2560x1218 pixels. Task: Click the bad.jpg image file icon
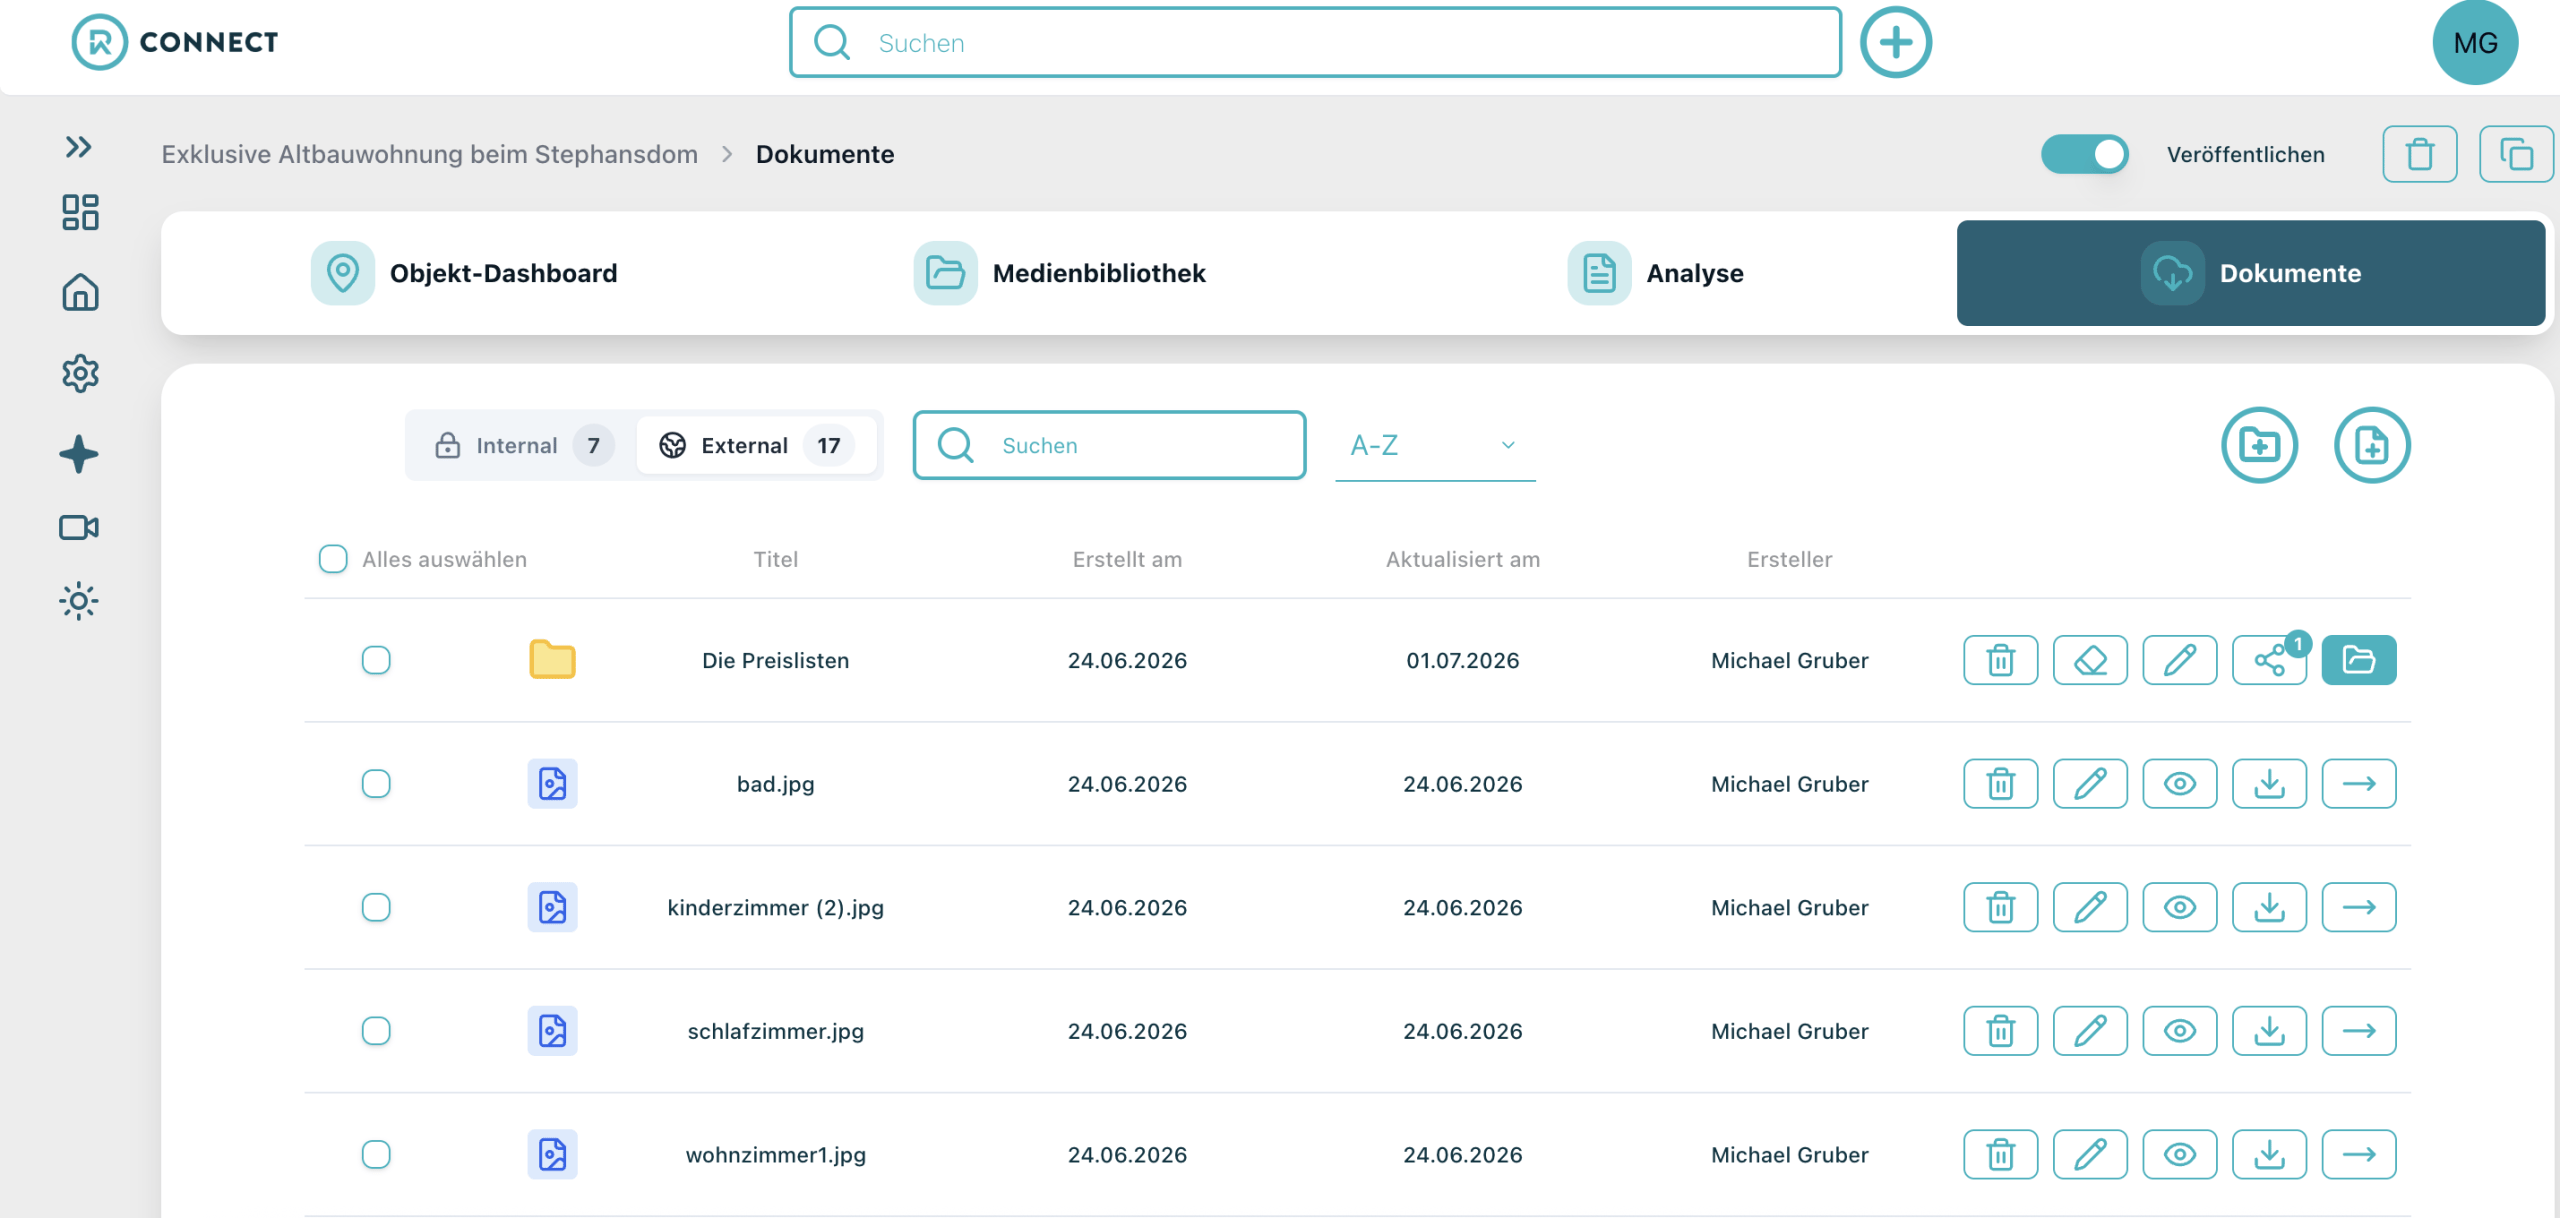coord(552,784)
